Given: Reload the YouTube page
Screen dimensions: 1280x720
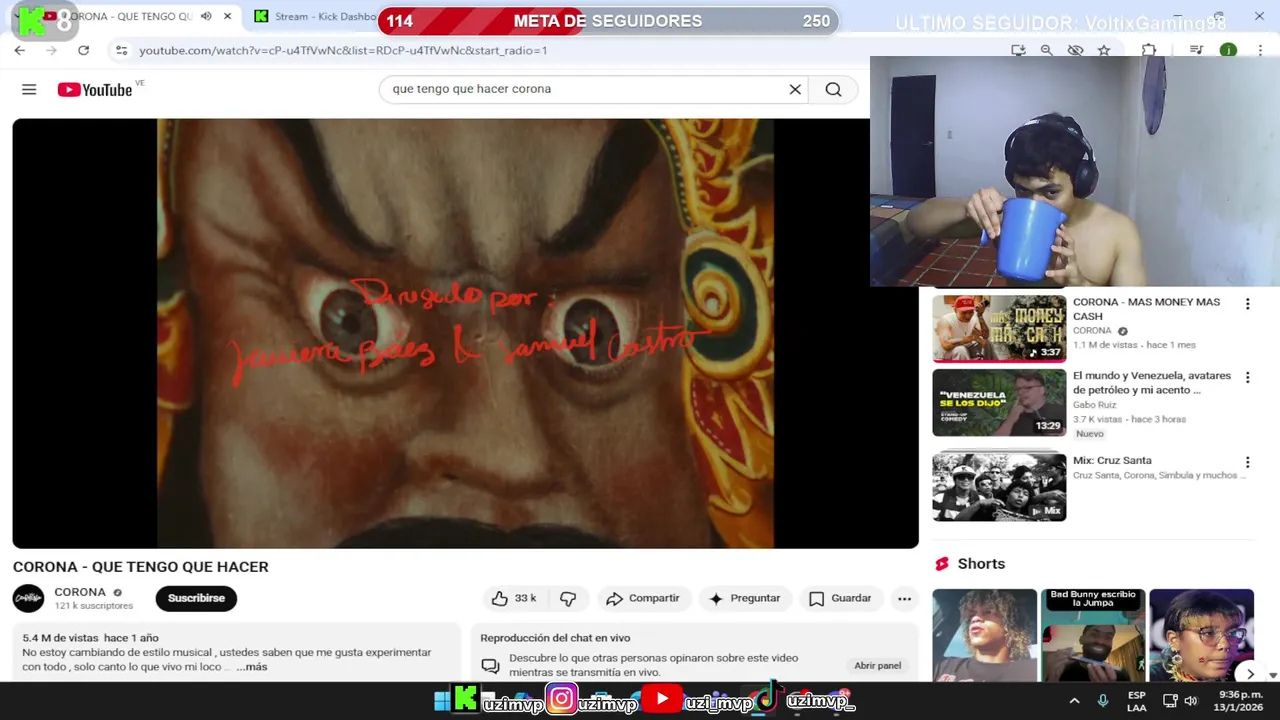Looking at the screenshot, I should point(83,50).
